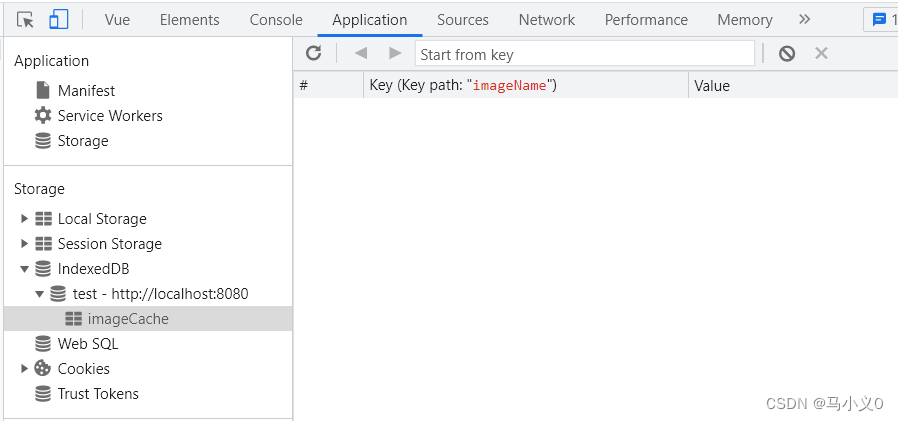Expand Local Storage tree node

24,218
